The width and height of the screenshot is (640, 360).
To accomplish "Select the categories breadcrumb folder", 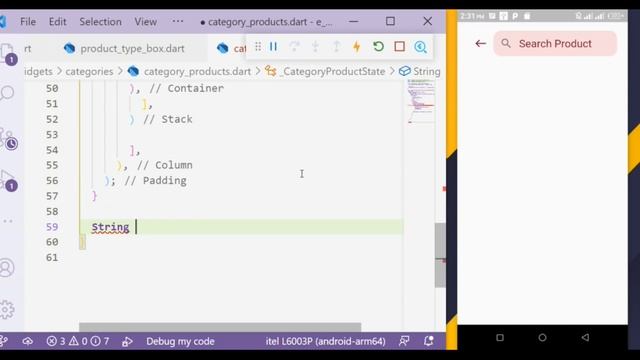I will 89,71.
